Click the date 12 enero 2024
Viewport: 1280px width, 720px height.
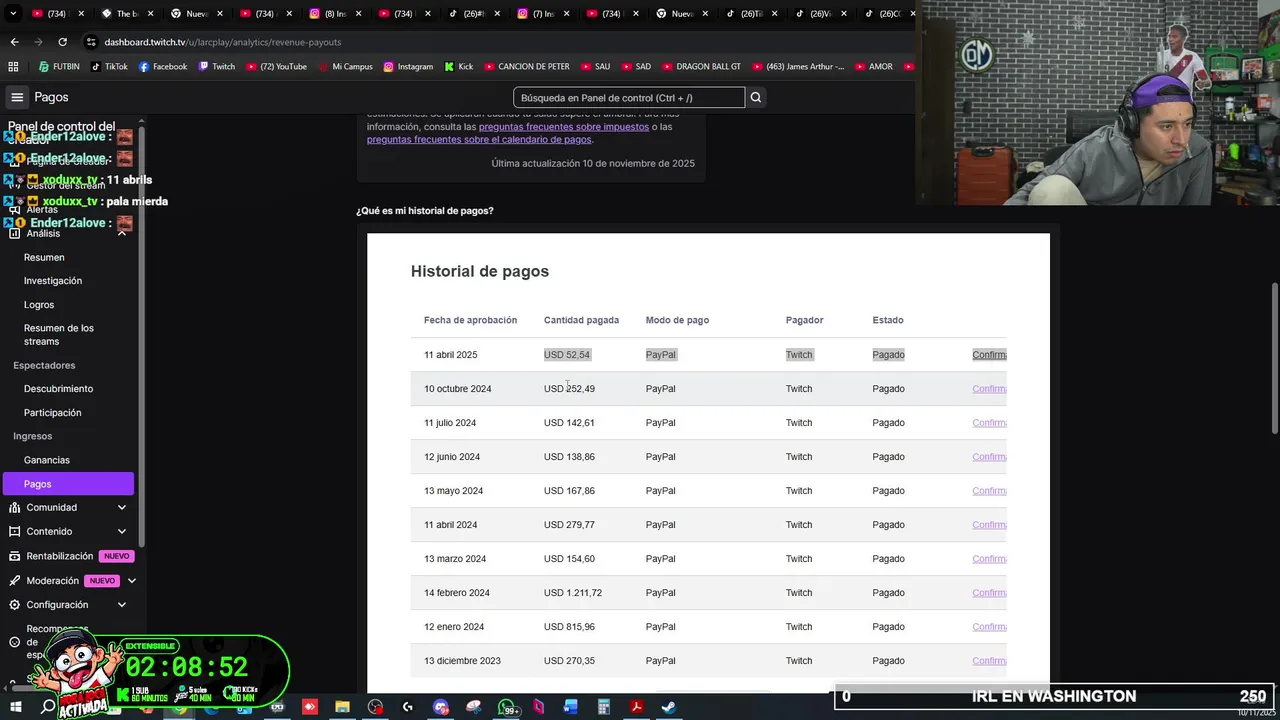454,627
